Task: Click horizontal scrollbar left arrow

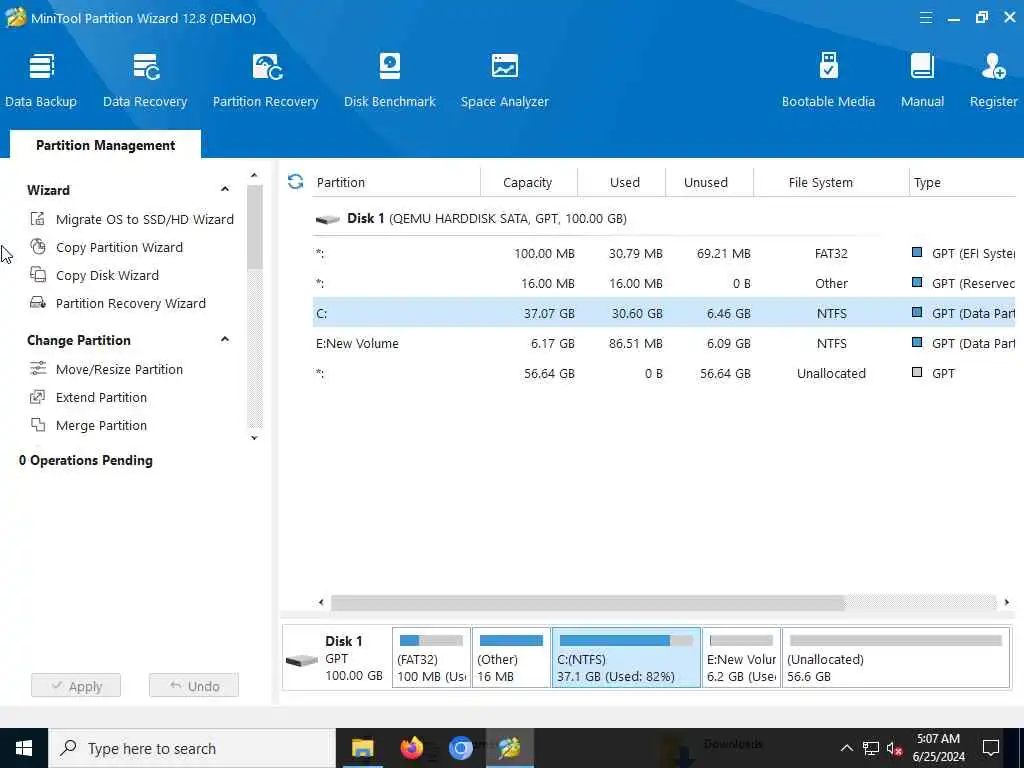Action: pos(321,602)
